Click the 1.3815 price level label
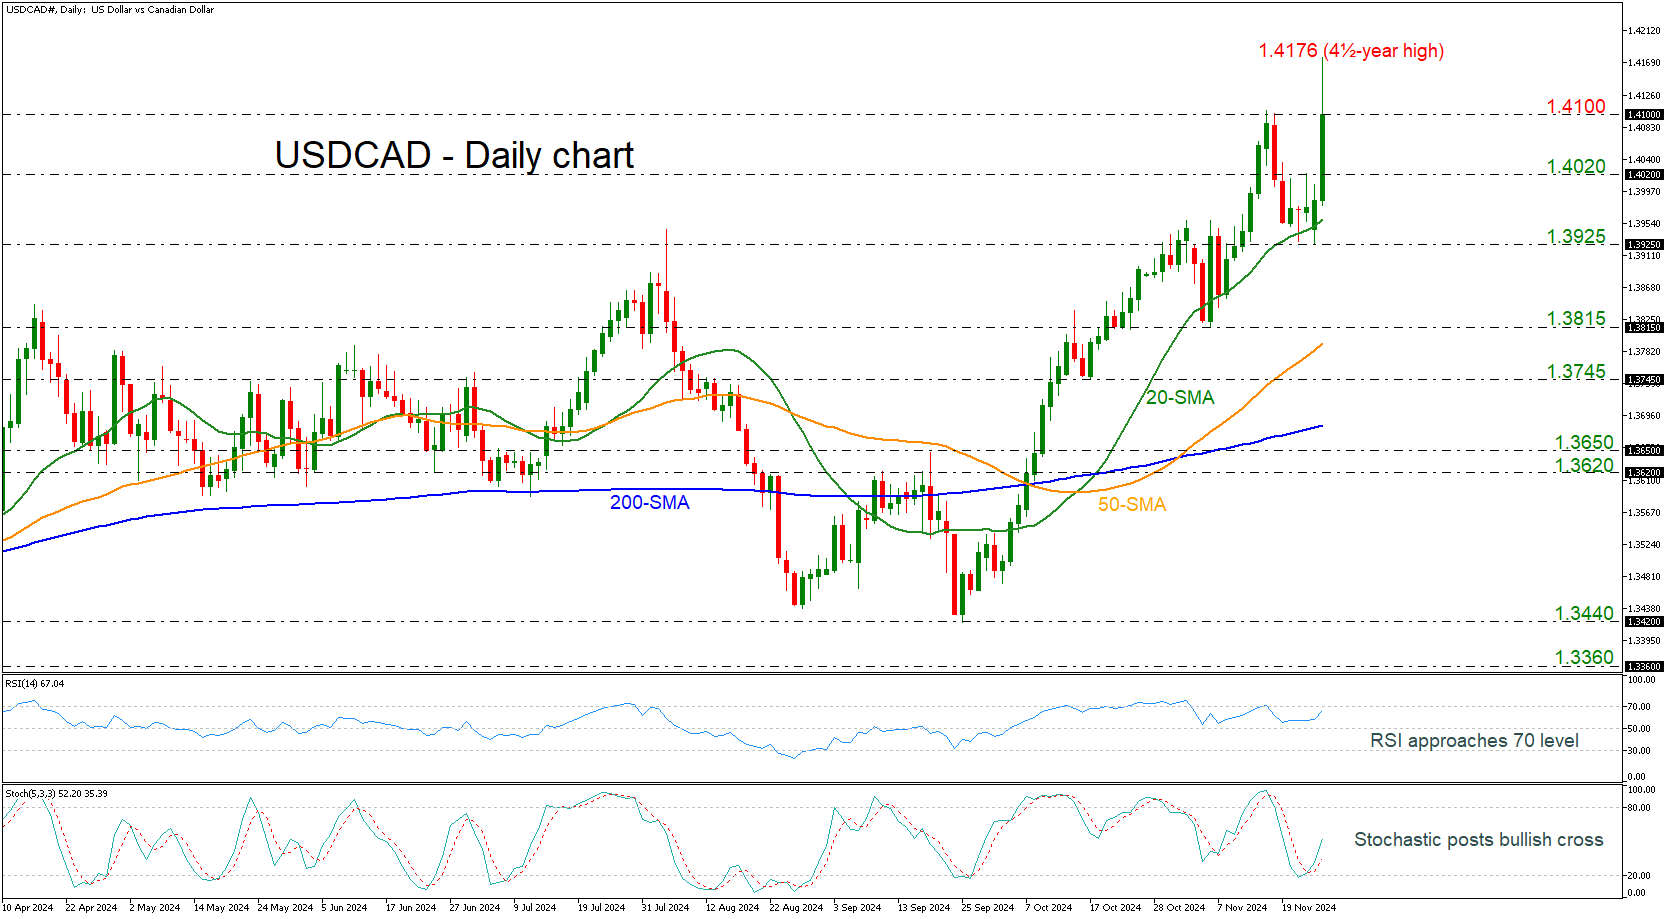 click(1575, 319)
